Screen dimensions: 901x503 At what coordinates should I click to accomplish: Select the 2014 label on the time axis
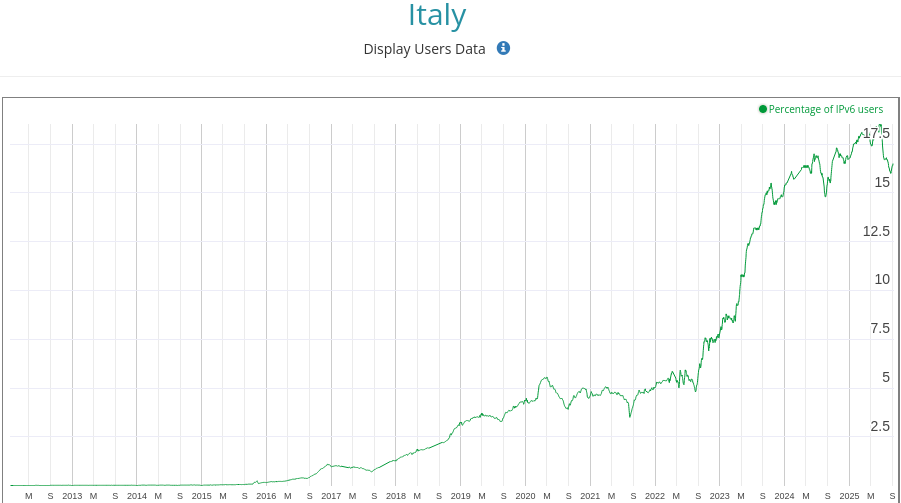[137, 495]
